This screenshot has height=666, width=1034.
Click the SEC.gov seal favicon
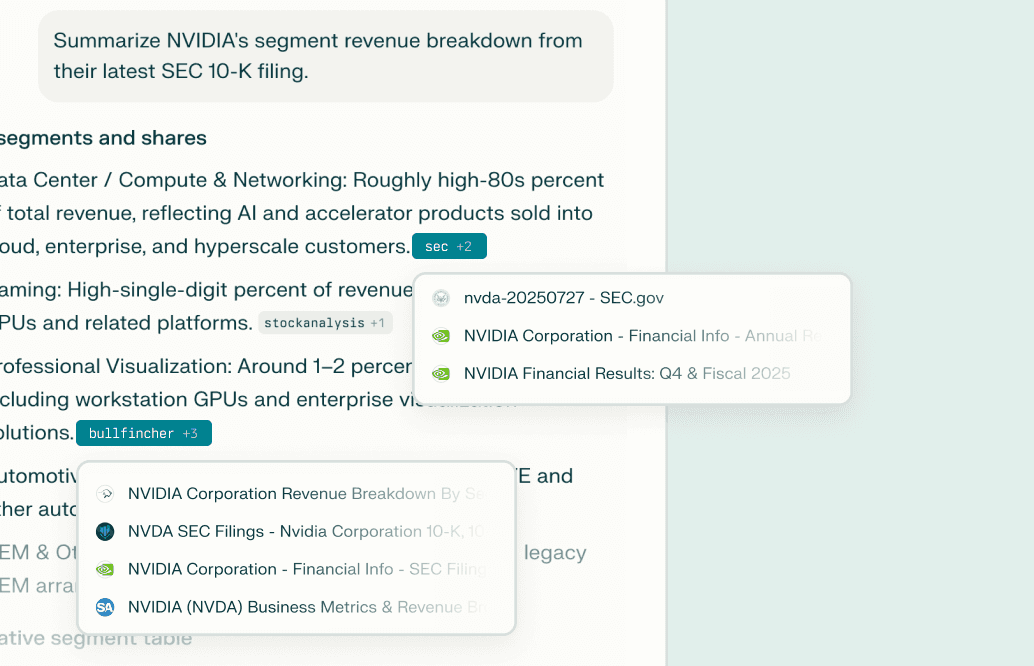[x=441, y=298]
